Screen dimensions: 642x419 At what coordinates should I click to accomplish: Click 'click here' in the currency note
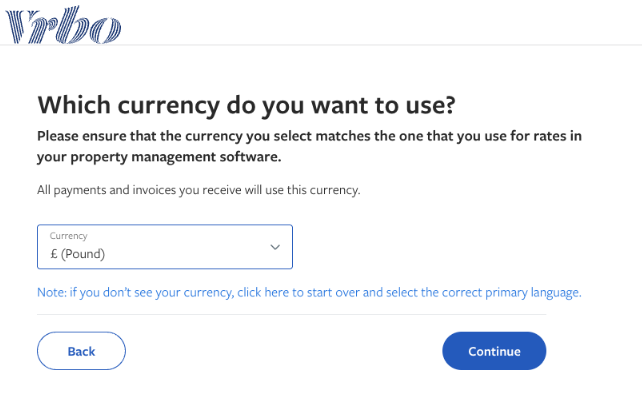[263, 292]
